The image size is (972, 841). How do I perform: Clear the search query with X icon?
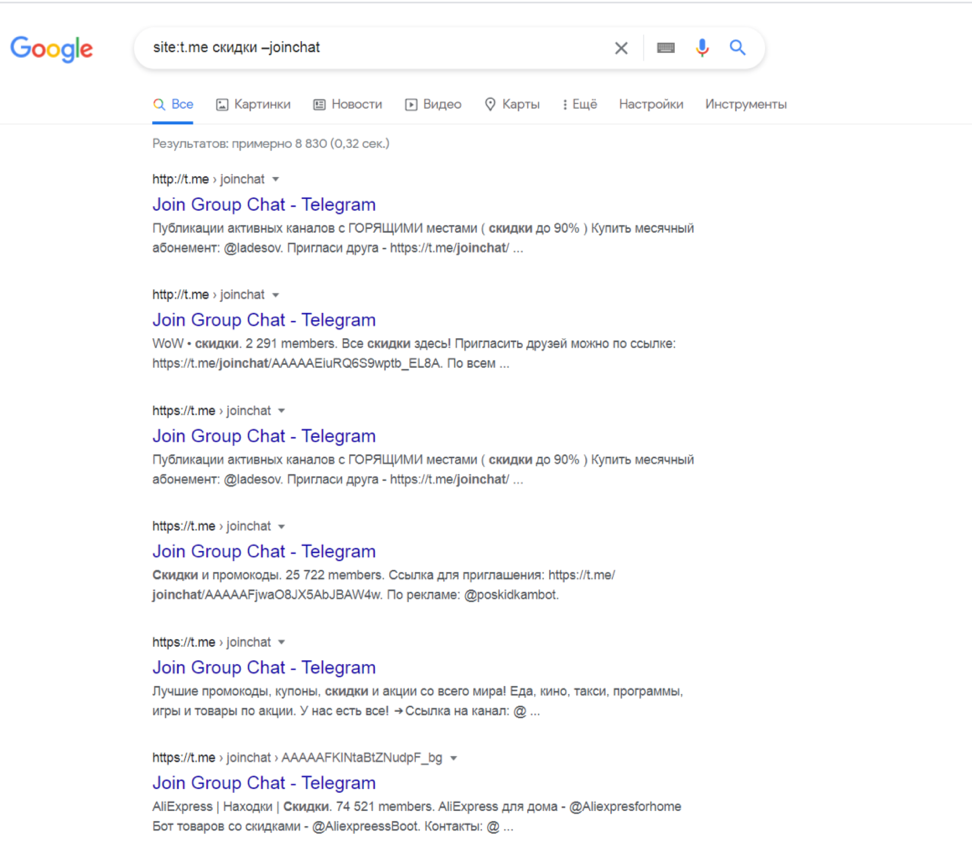(x=621, y=48)
